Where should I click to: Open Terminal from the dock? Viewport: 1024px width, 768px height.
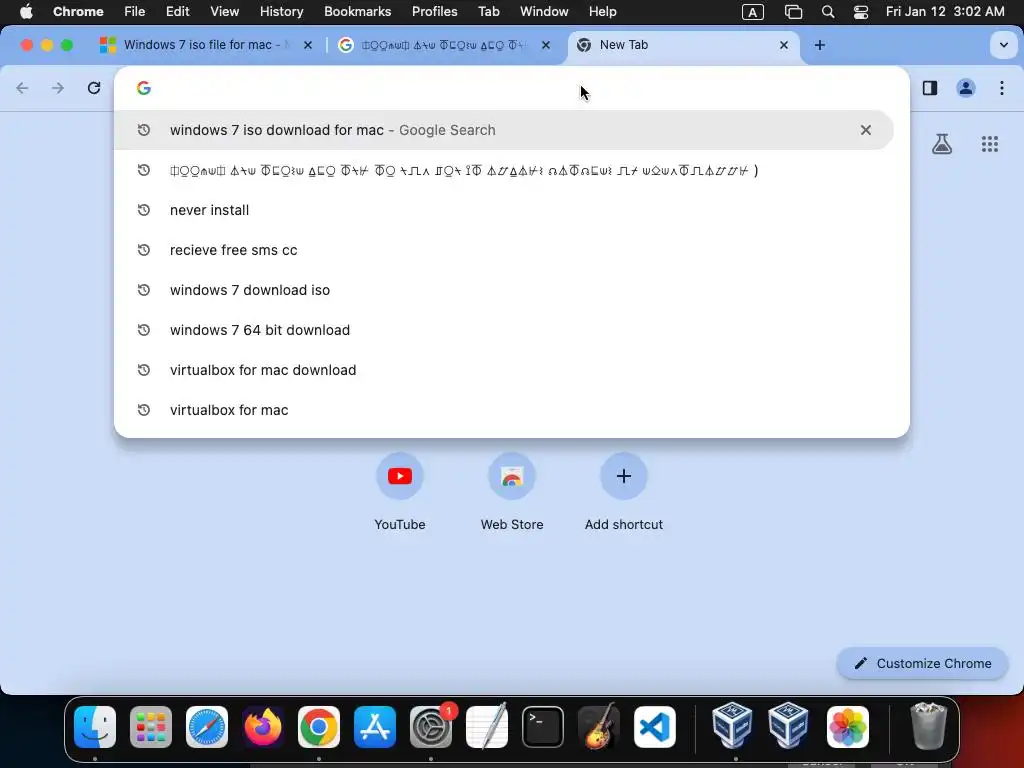[x=543, y=727]
